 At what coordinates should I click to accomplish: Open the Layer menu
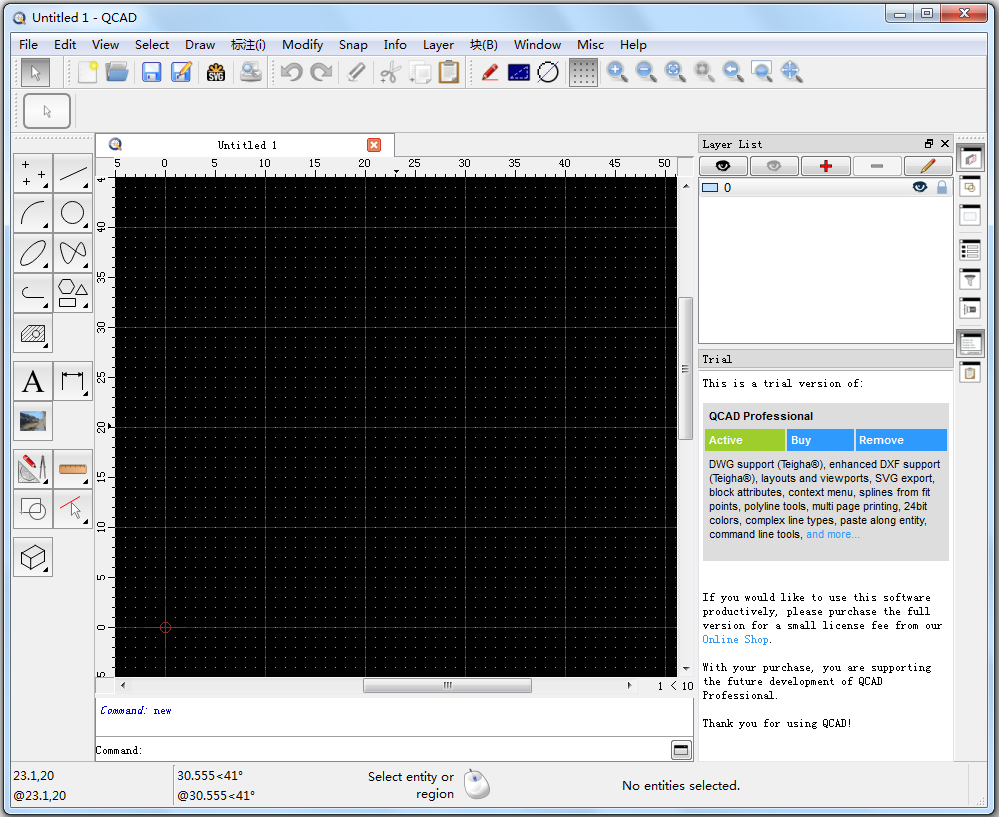coord(438,45)
